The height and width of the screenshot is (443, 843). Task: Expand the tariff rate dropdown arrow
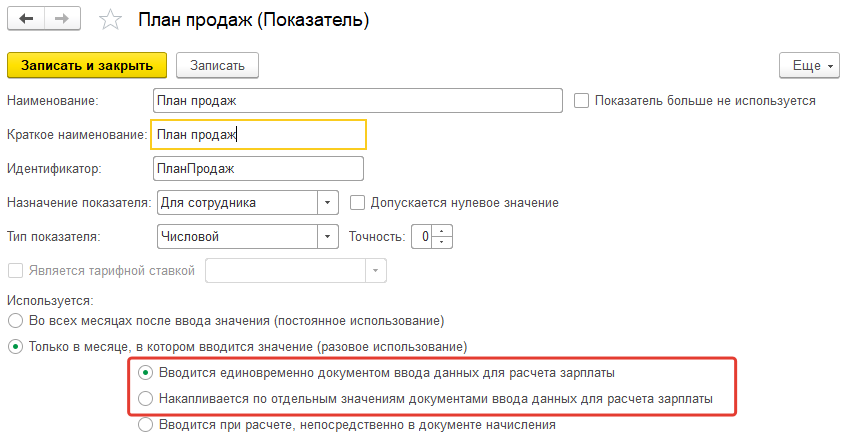tap(375, 271)
